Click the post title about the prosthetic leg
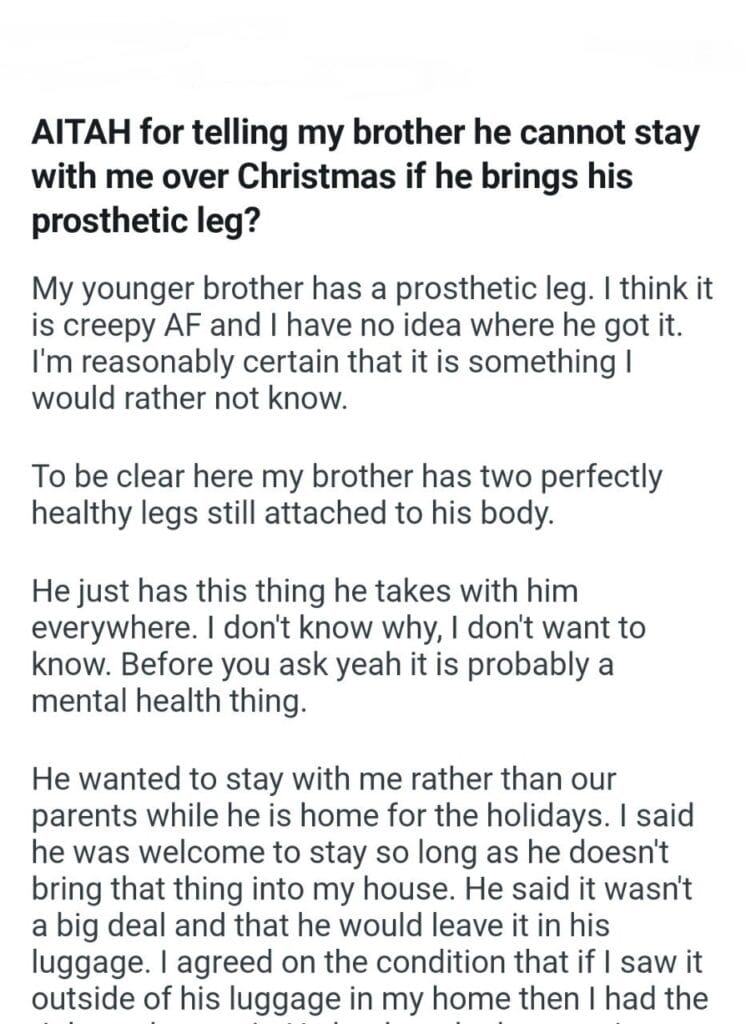This screenshot has height=1024, width=746. click(366, 177)
